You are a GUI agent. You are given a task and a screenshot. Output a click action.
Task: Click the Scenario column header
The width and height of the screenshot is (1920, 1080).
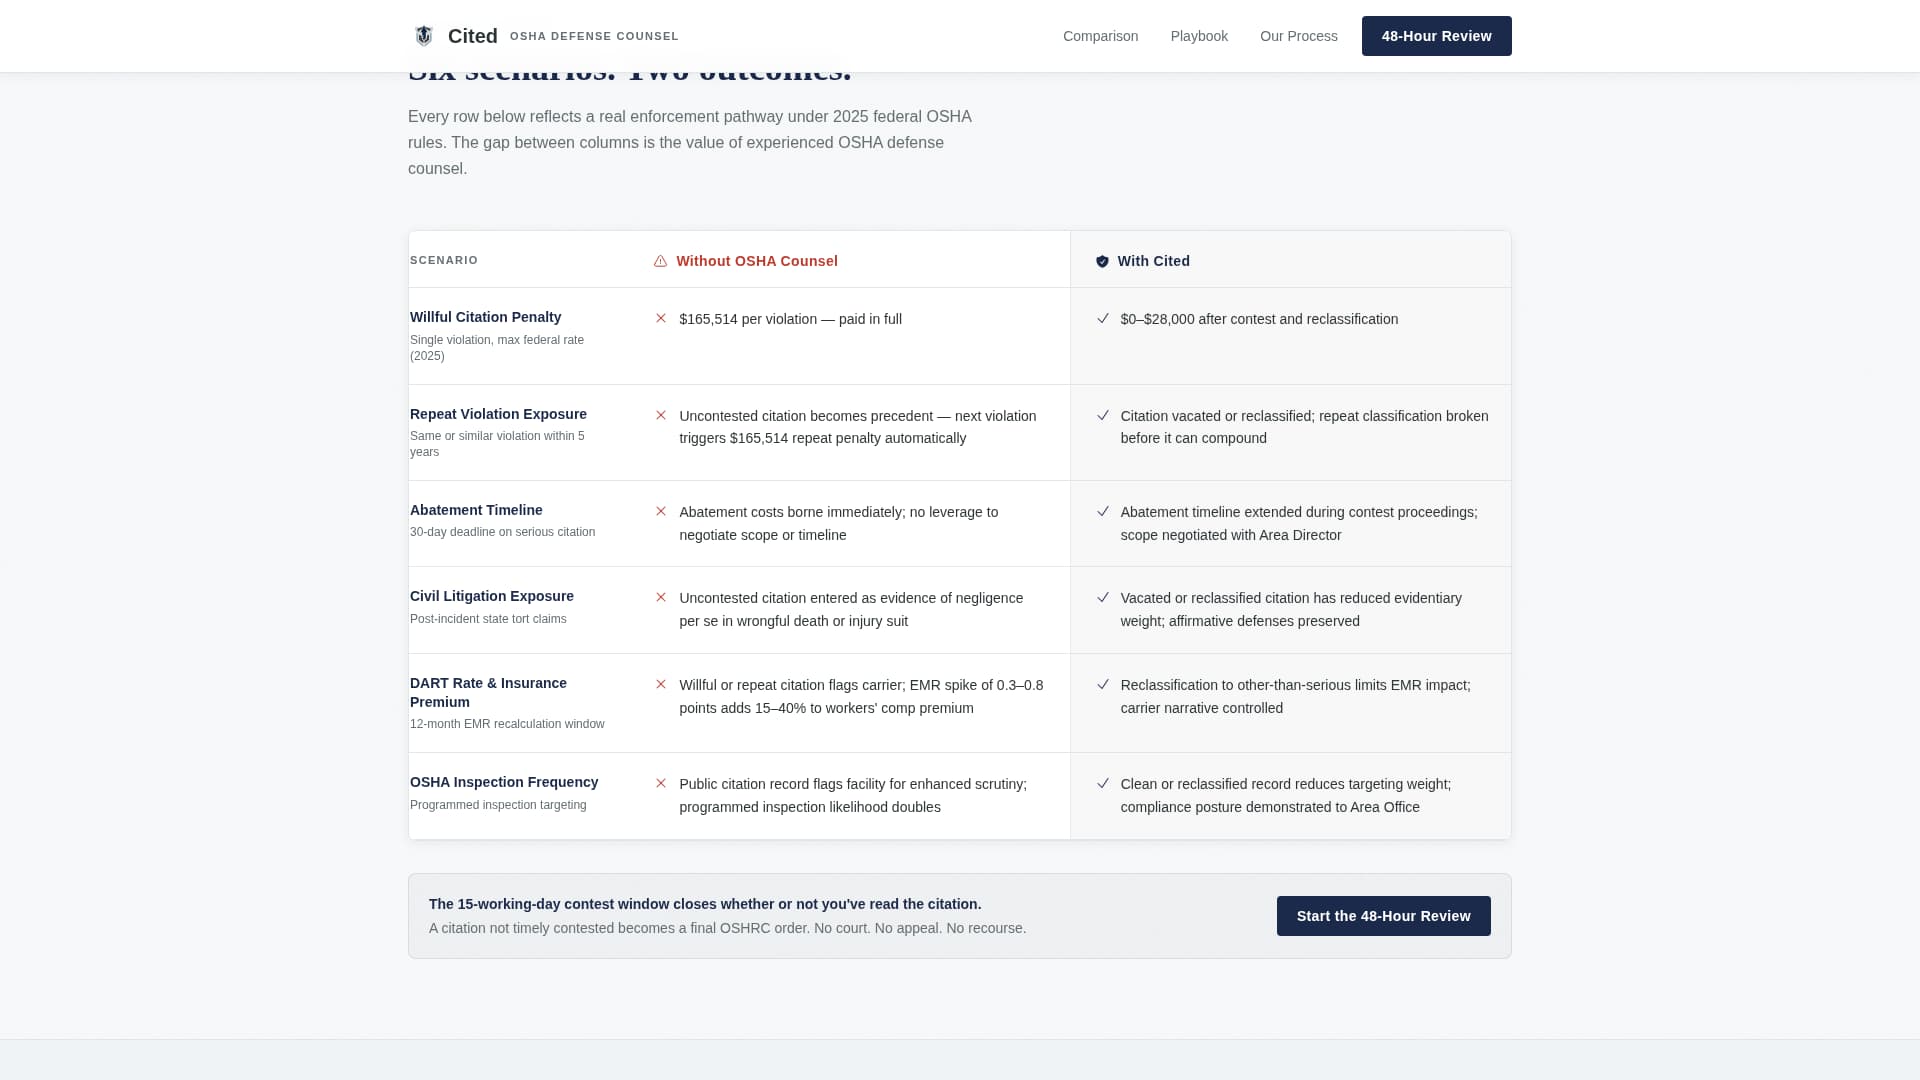pyautogui.click(x=443, y=260)
